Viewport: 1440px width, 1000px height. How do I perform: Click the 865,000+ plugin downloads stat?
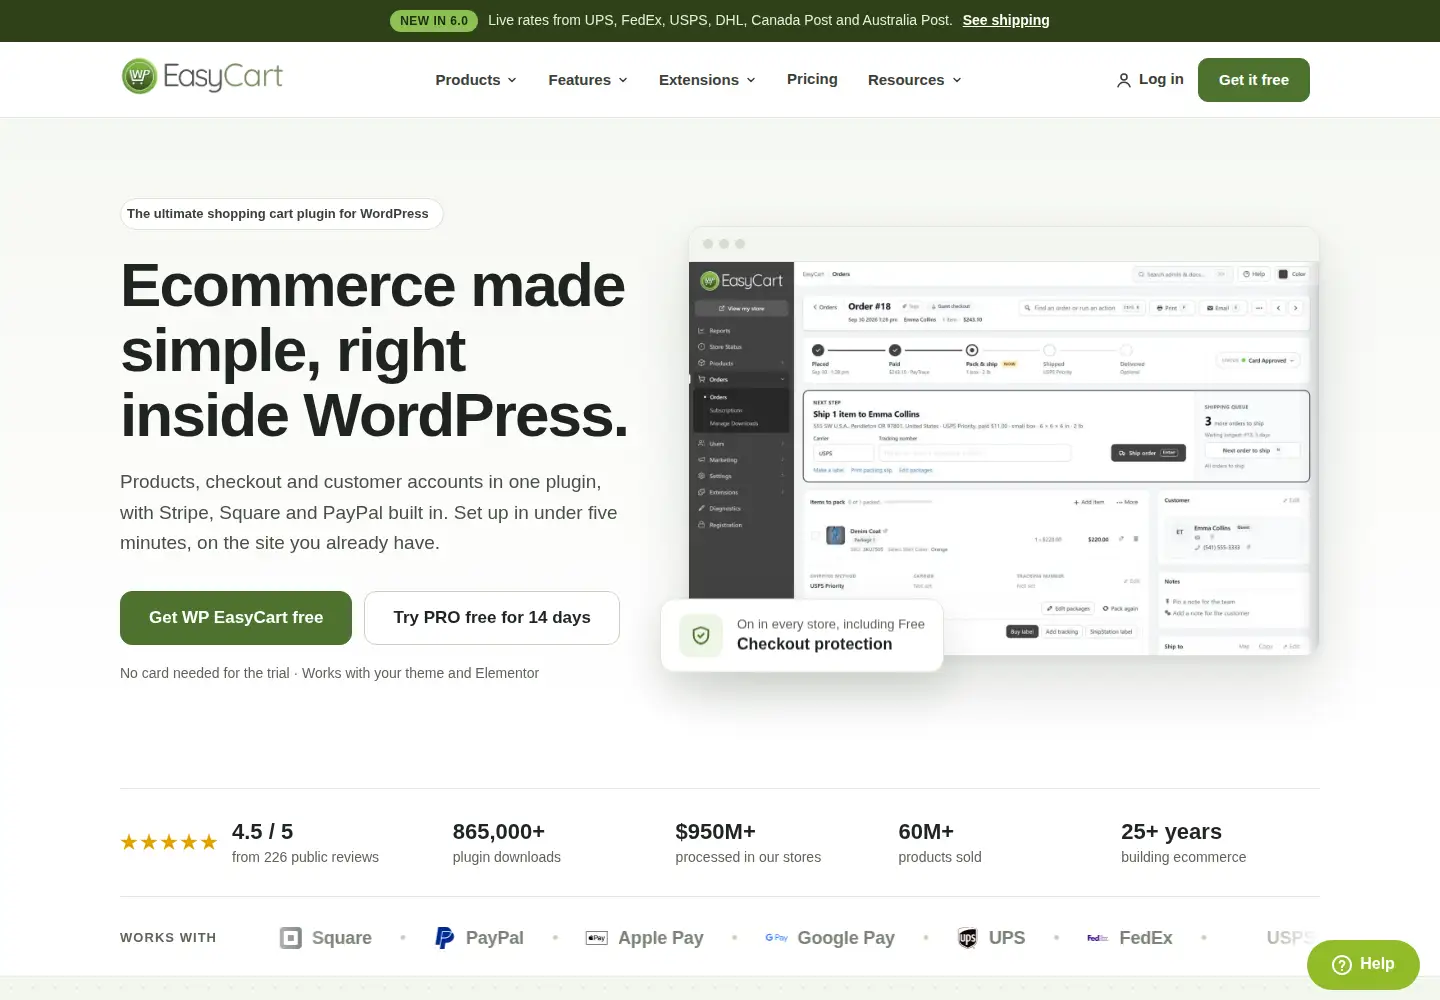click(506, 843)
